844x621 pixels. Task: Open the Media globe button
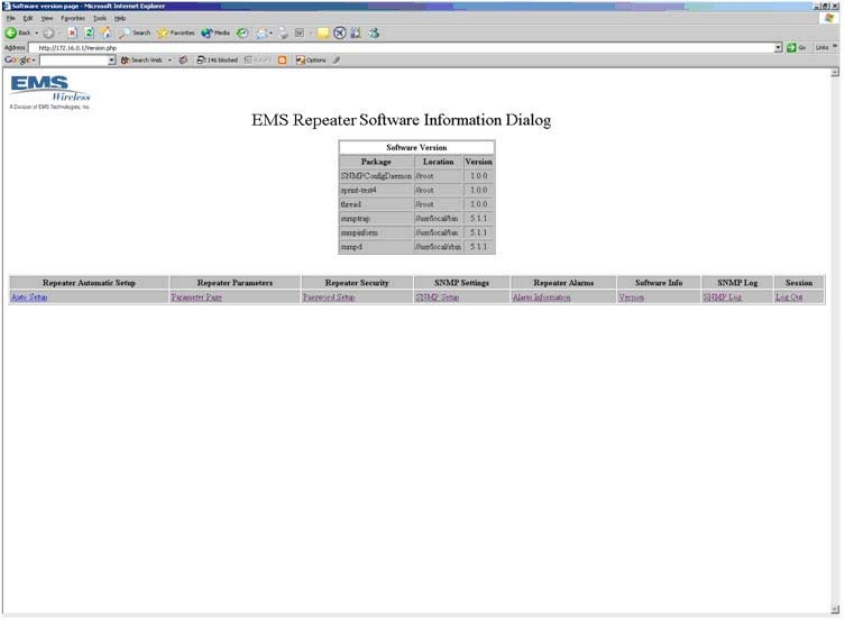(x=215, y=33)
